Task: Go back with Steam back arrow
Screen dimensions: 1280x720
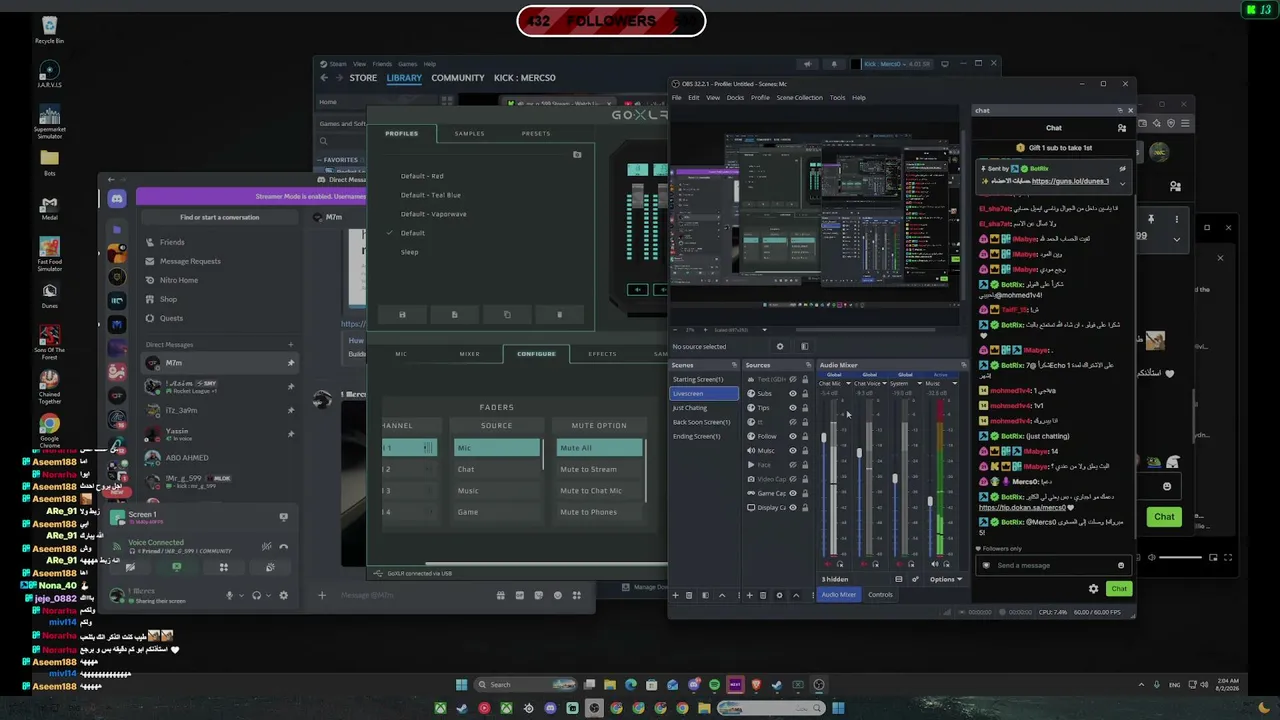Action: coord(324,78)
